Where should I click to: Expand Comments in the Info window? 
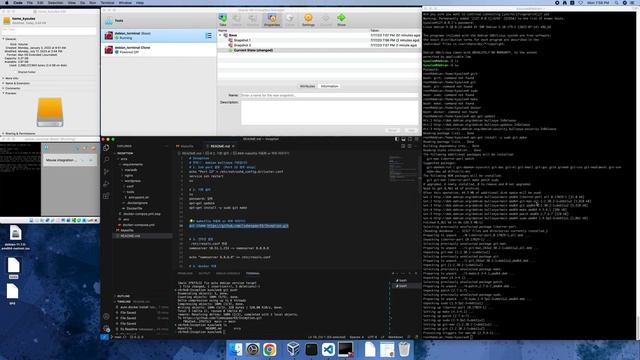click(x=4, y=88)
